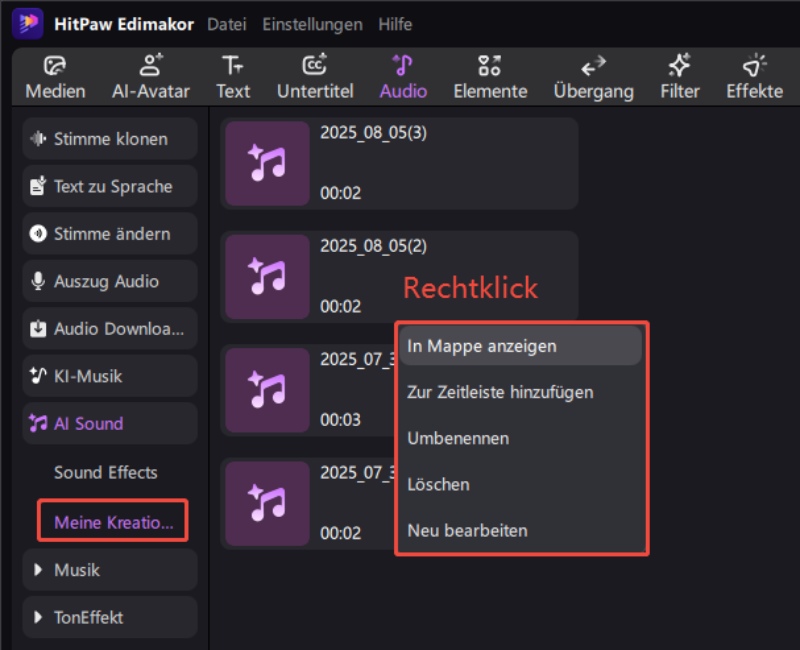Select the Meine Kreatio... sub-item
This screenshot has width=800, height=650.
(x=113, y=521)
